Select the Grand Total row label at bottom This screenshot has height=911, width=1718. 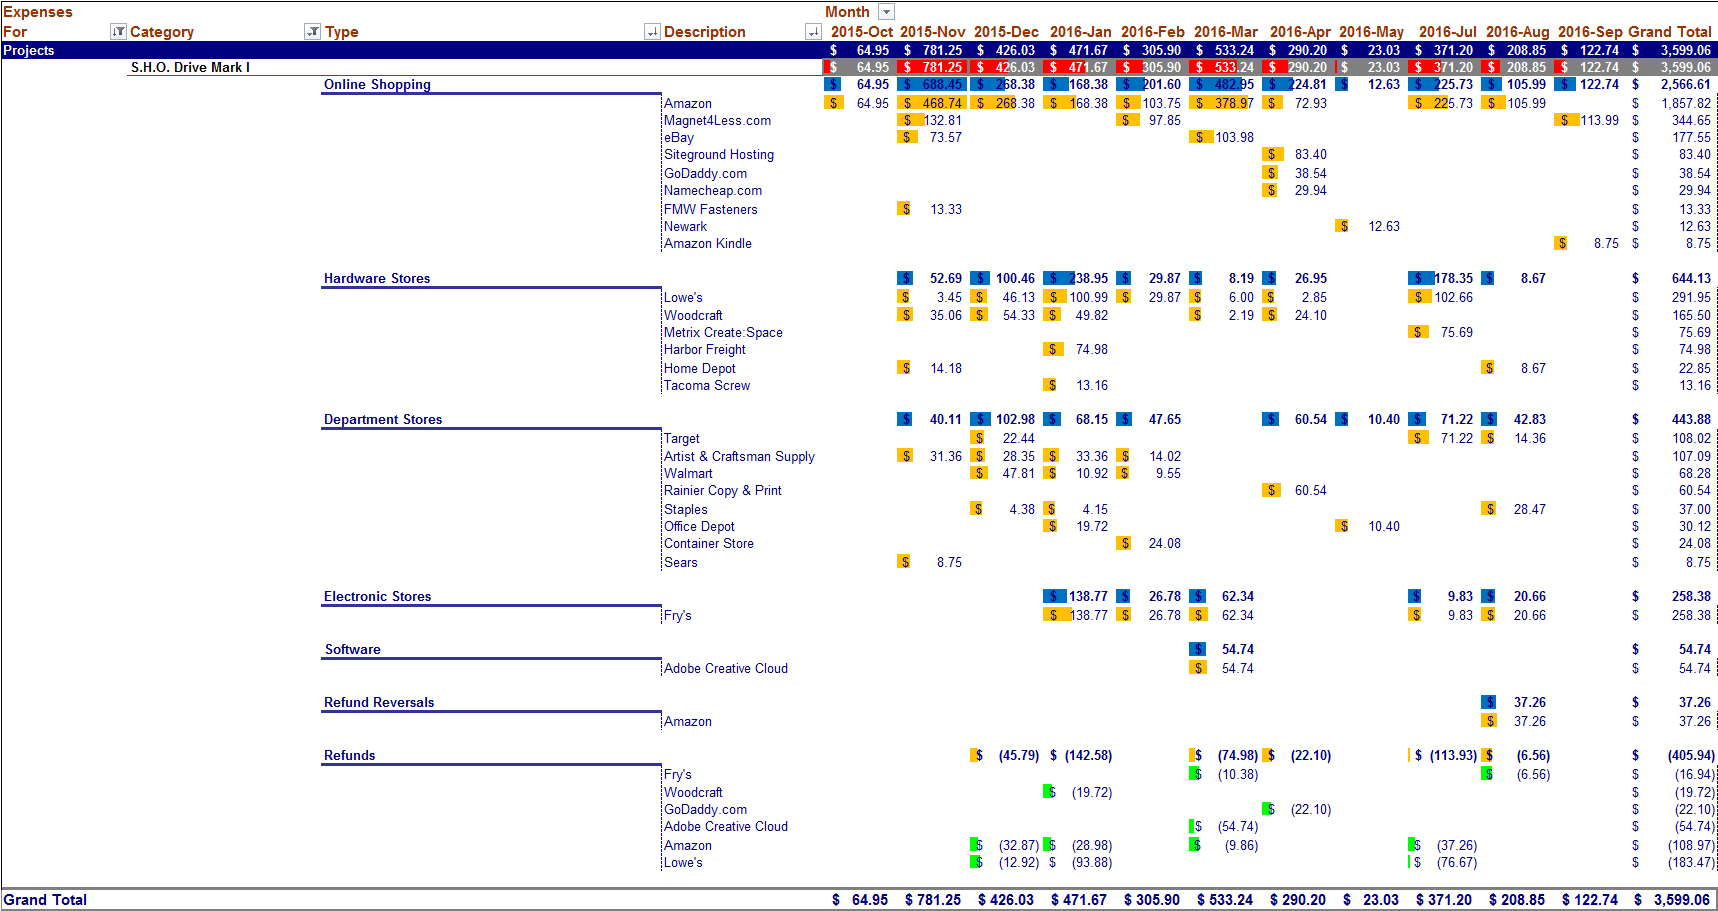[x=45, y=900]
